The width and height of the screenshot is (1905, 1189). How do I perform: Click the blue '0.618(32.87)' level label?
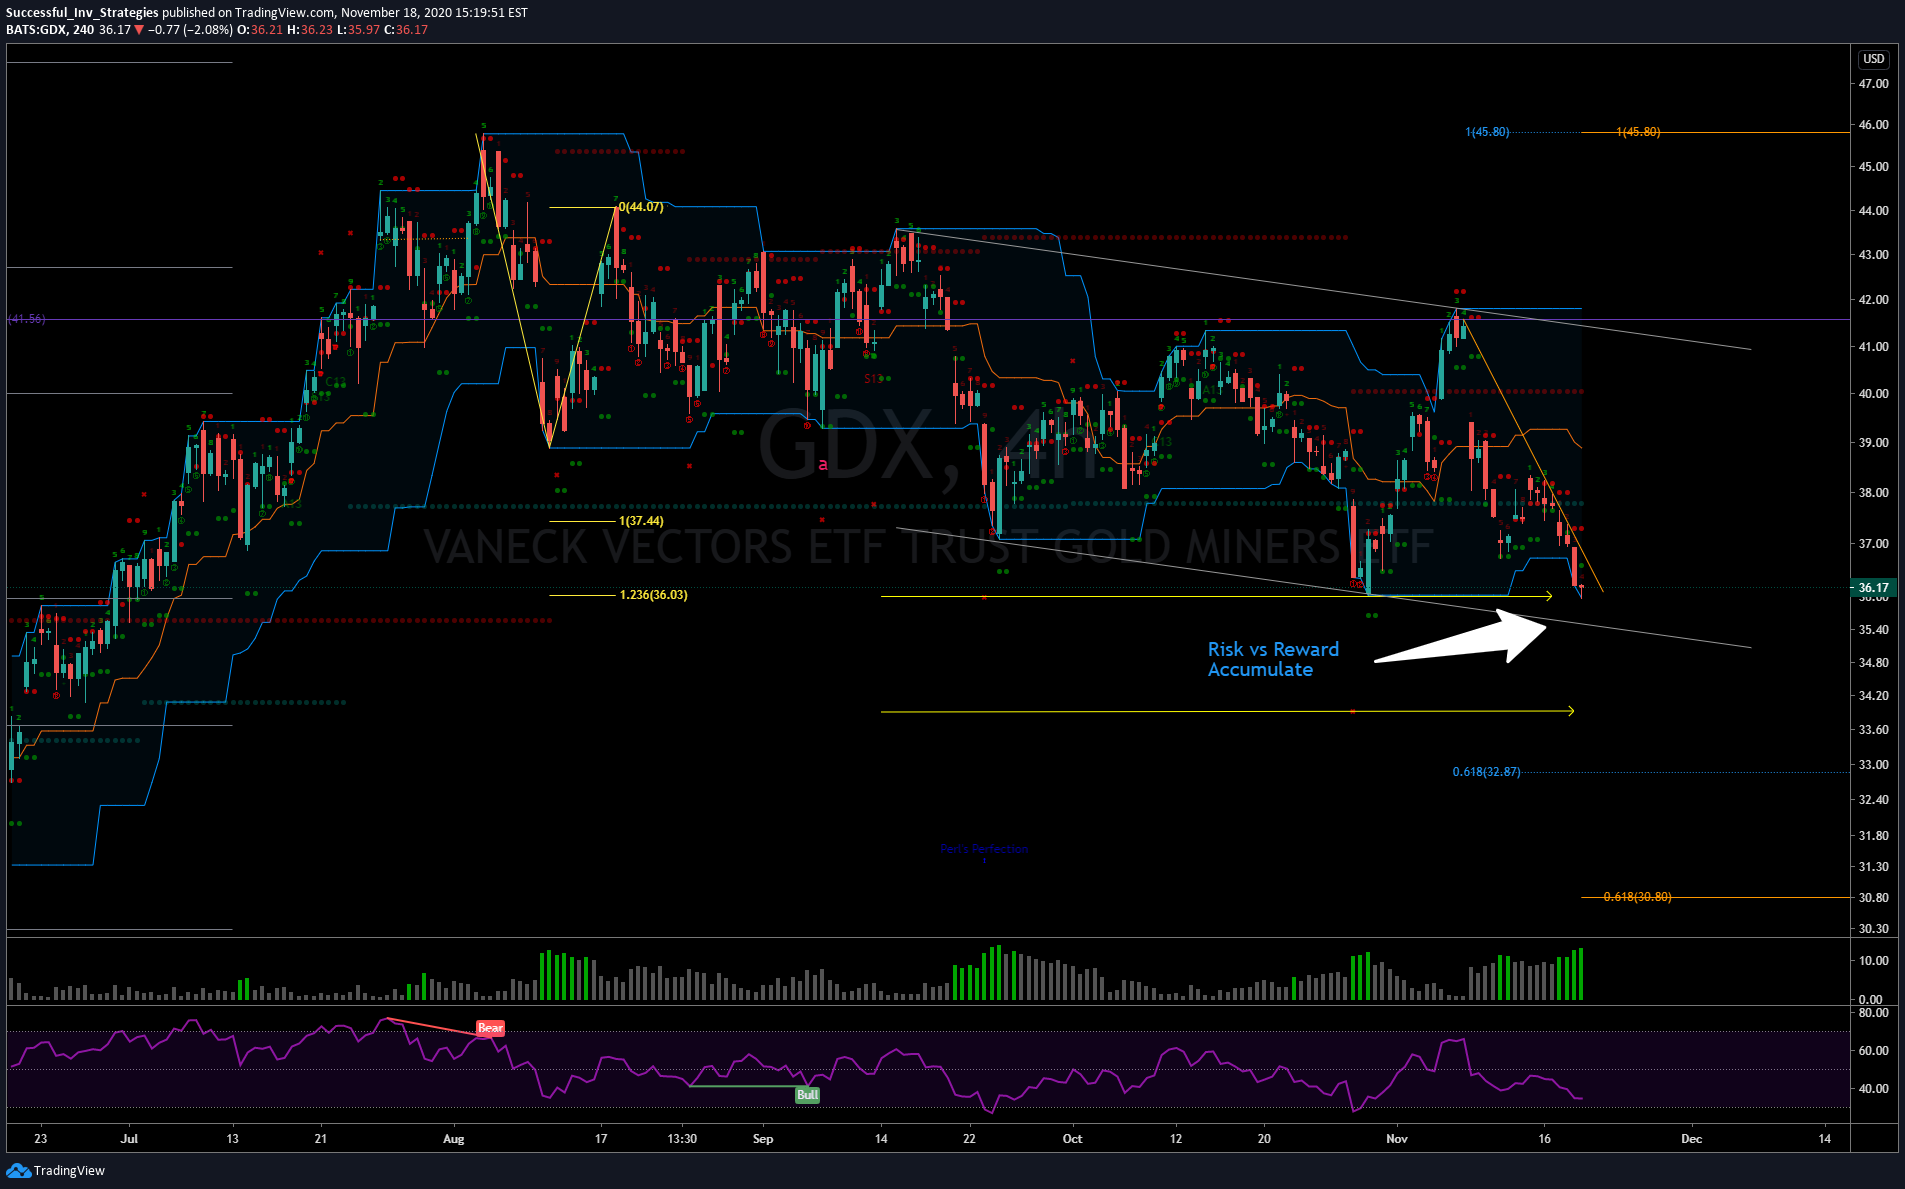point(1486,772)
